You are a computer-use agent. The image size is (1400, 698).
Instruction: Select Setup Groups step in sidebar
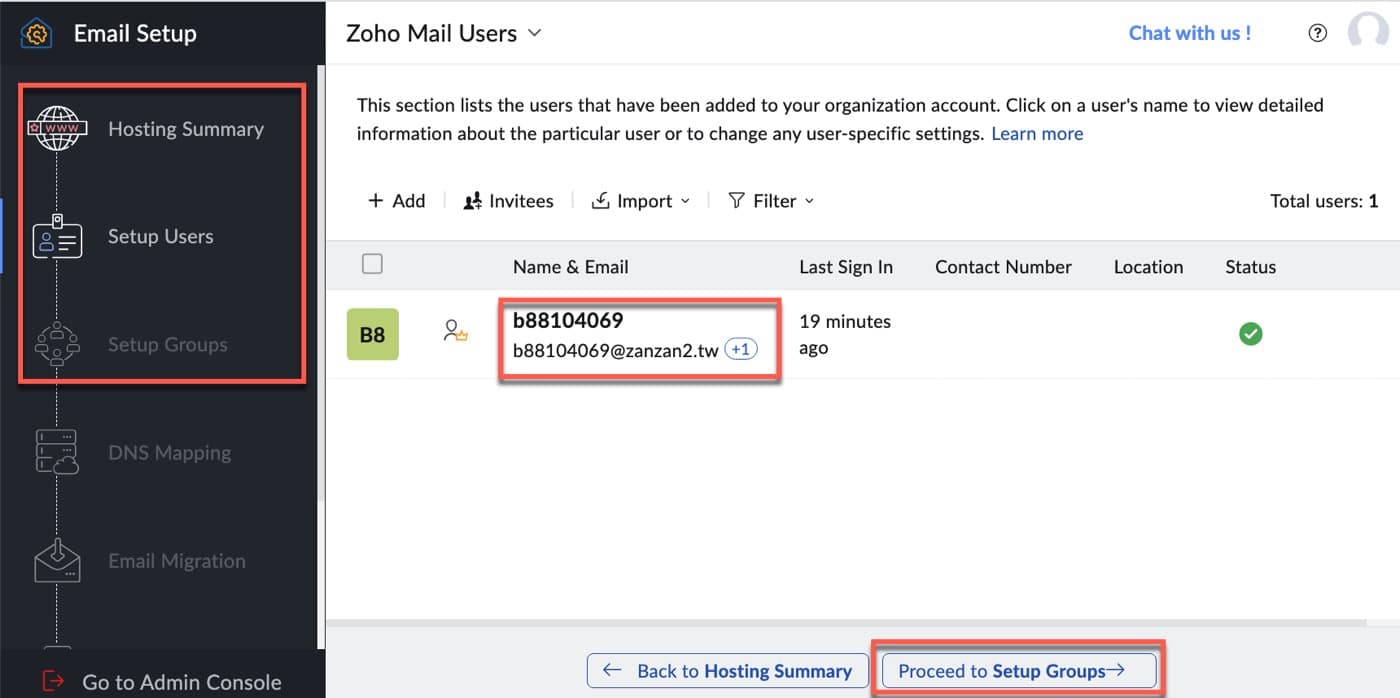click(x=168, y=345)
